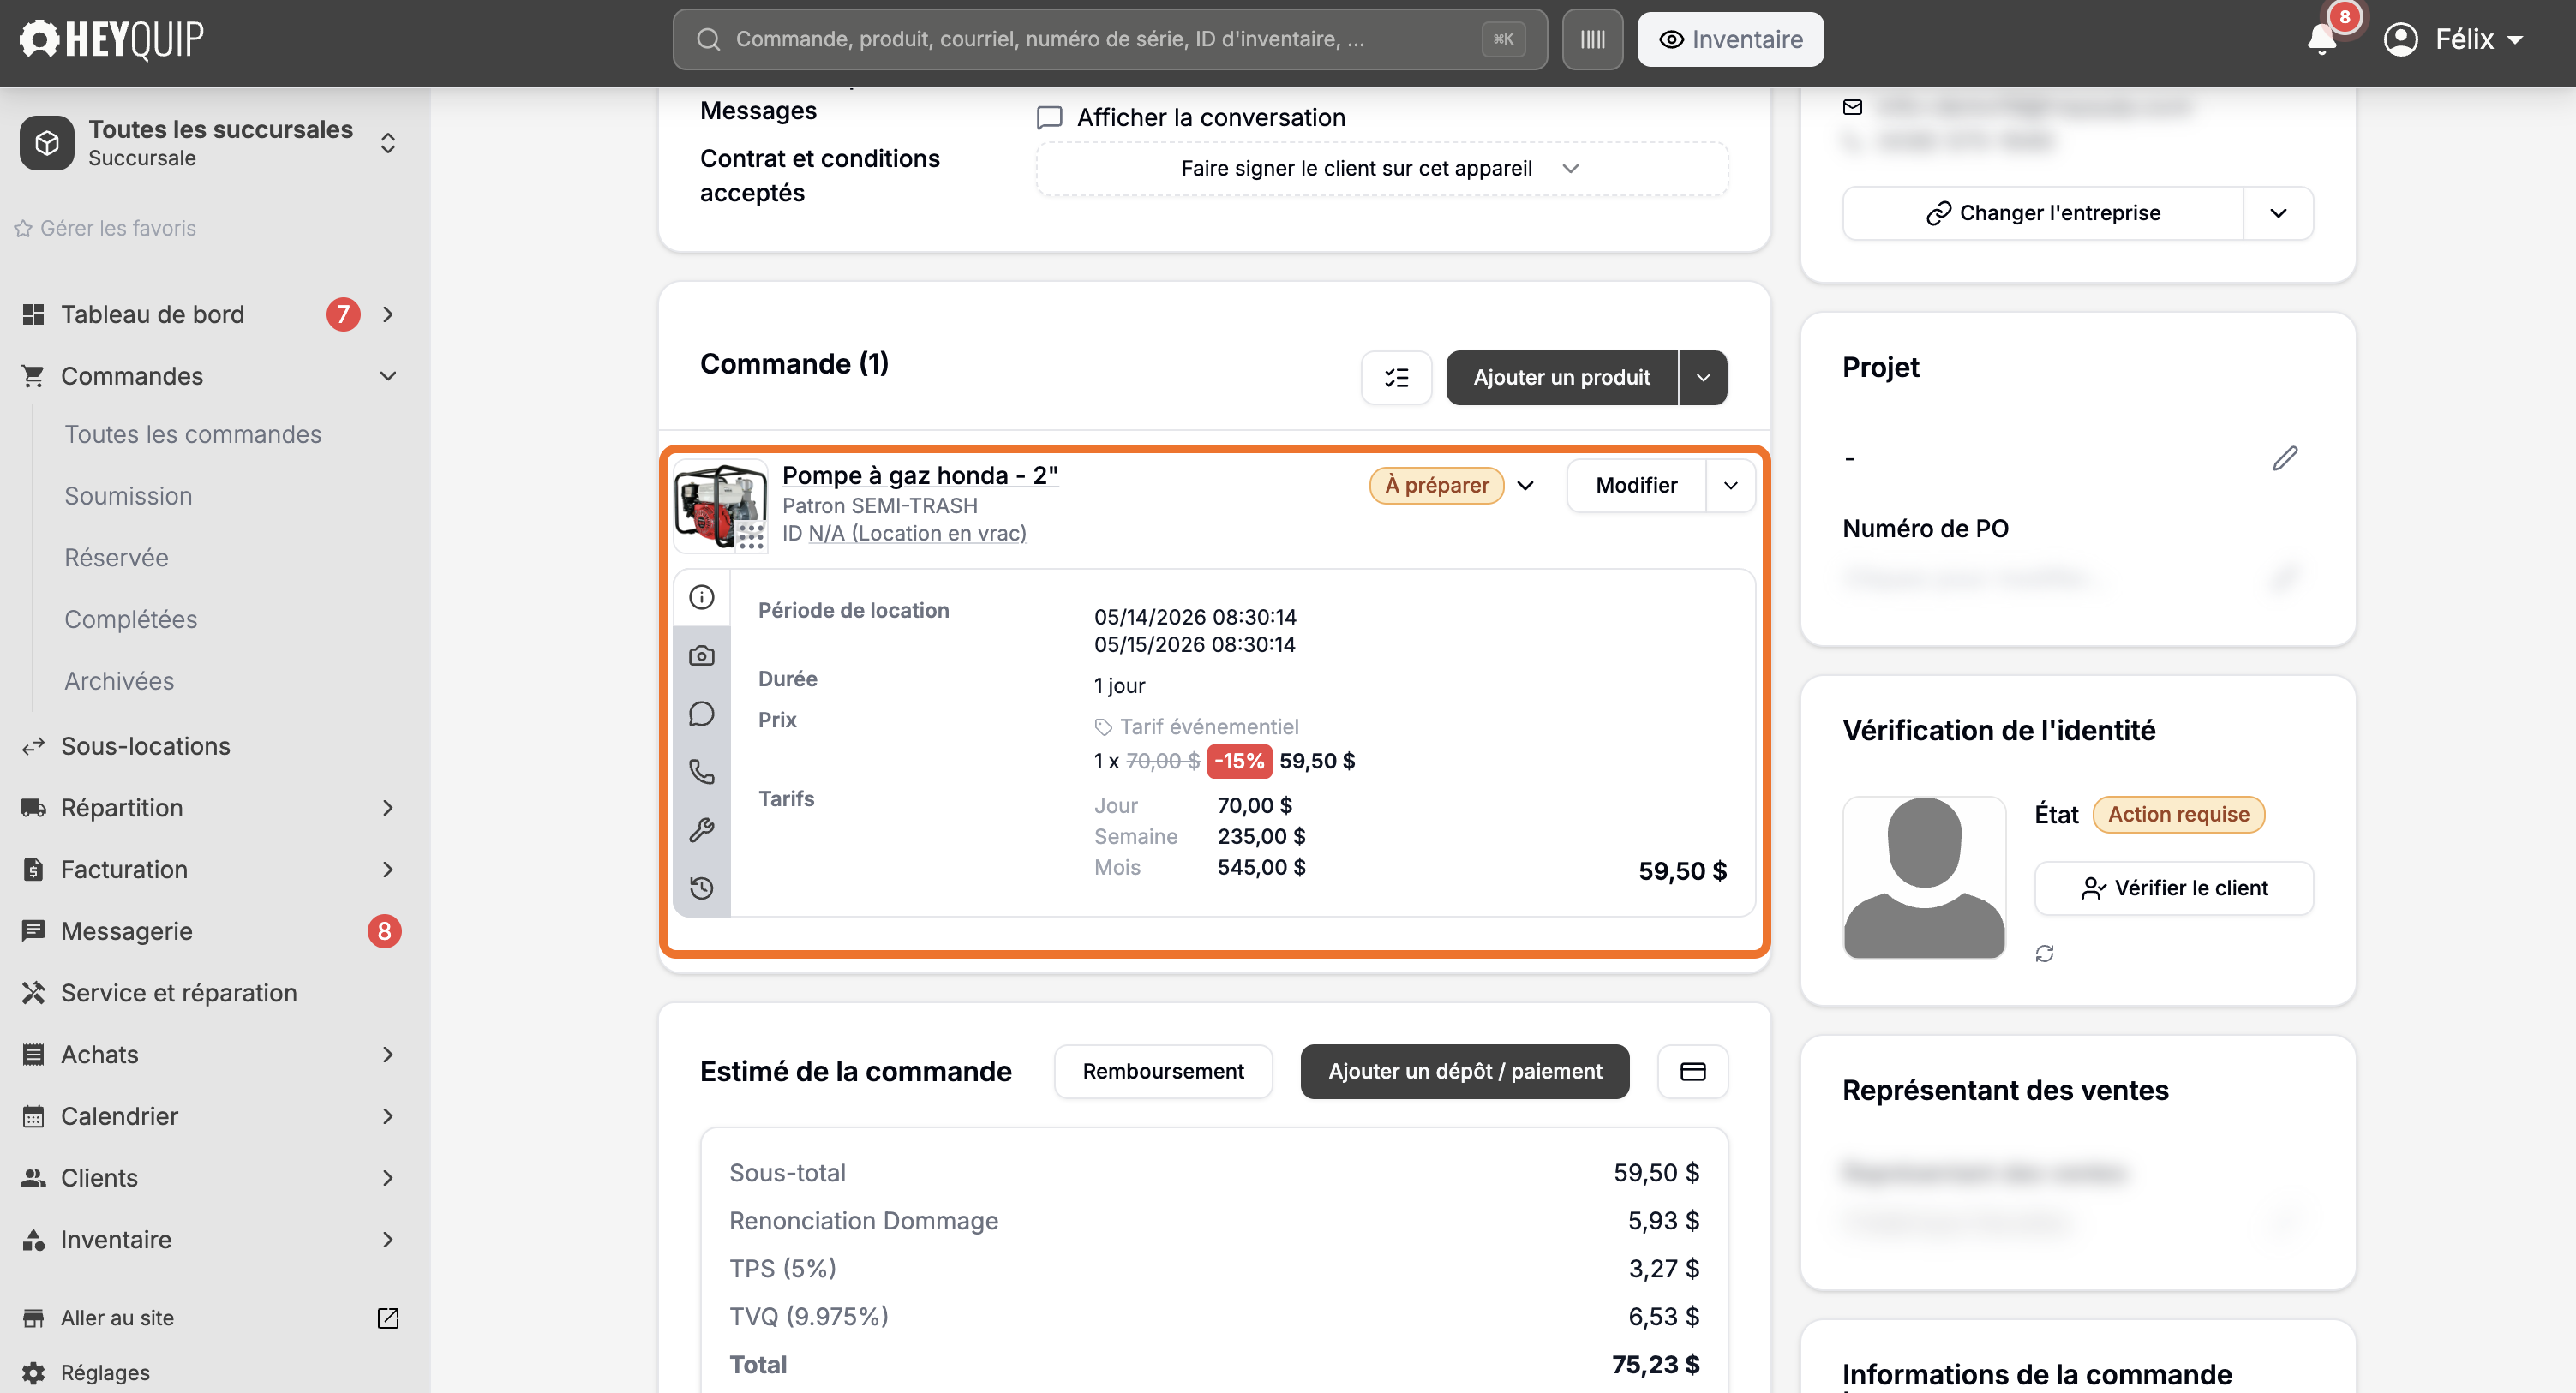Click the Vérifier le client button
Viewport: 2576px width, 1393px height.
(x=2174, y=888)
